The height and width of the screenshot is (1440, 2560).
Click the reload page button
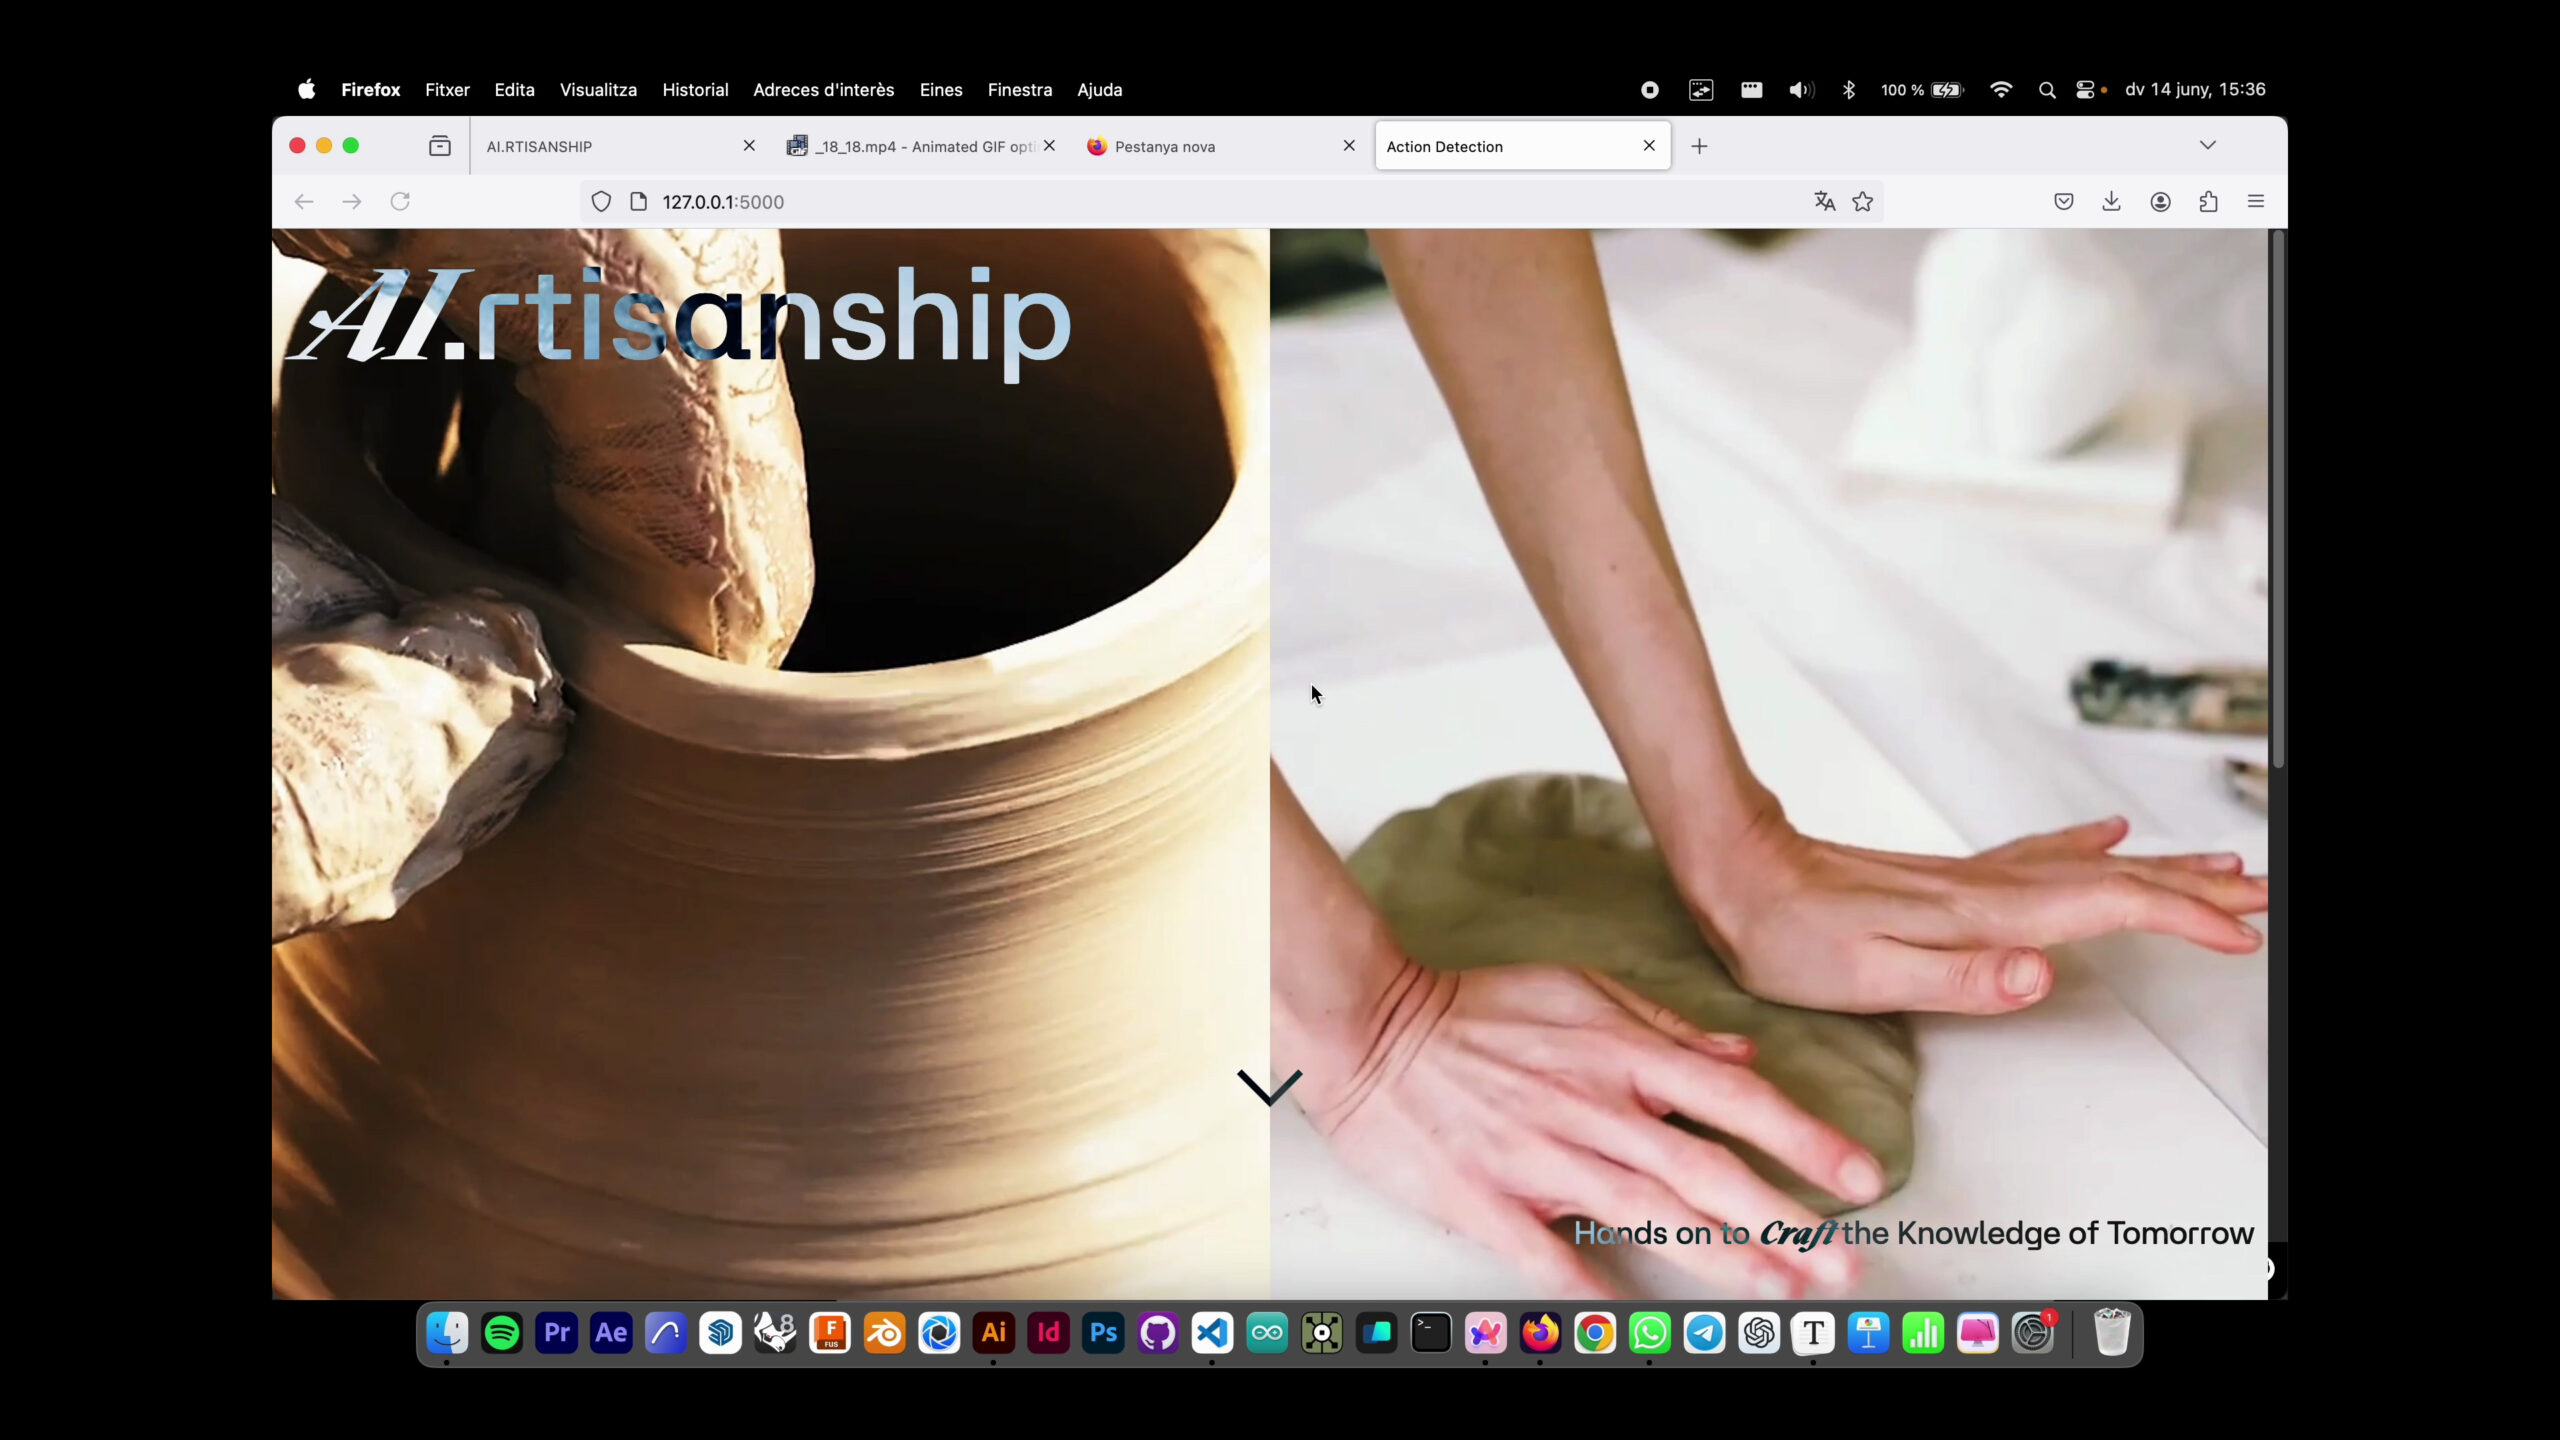(400, 202)
